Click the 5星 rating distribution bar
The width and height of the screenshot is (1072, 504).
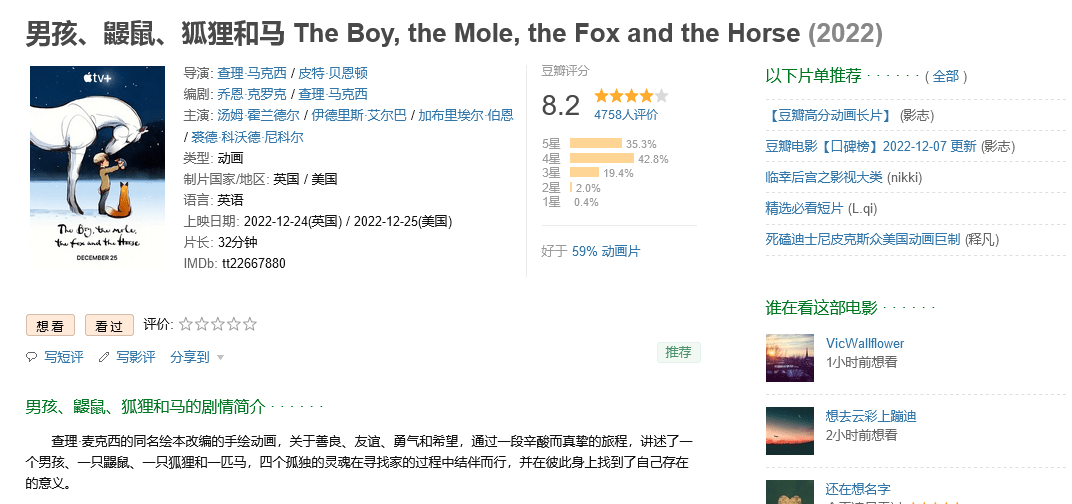coord(595,144)
